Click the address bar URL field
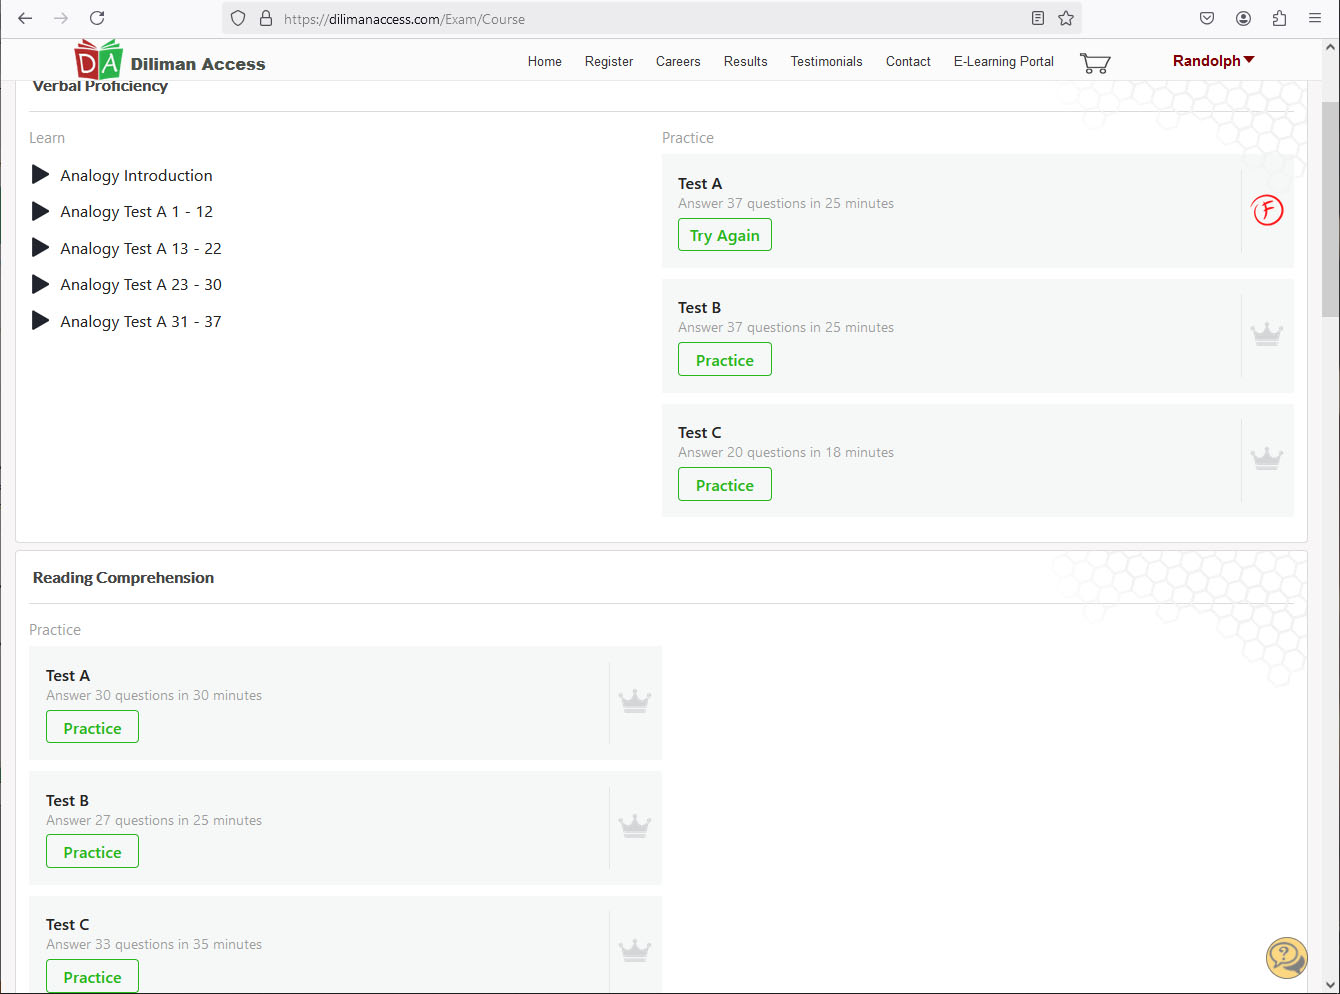Screen dimensions: 1340x994 [640, 18]
